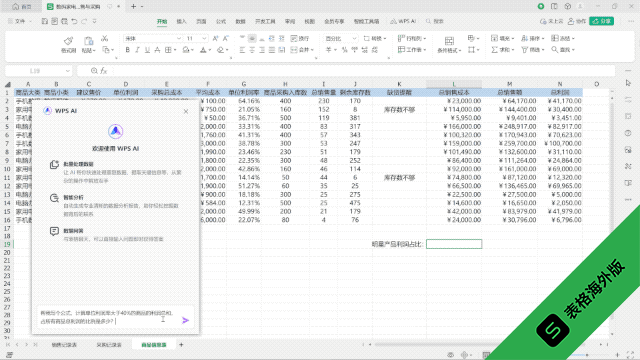Viewport: 640px width, 360px height.
Task: Close the WPS AI panel
Action: tap(186, 111)
